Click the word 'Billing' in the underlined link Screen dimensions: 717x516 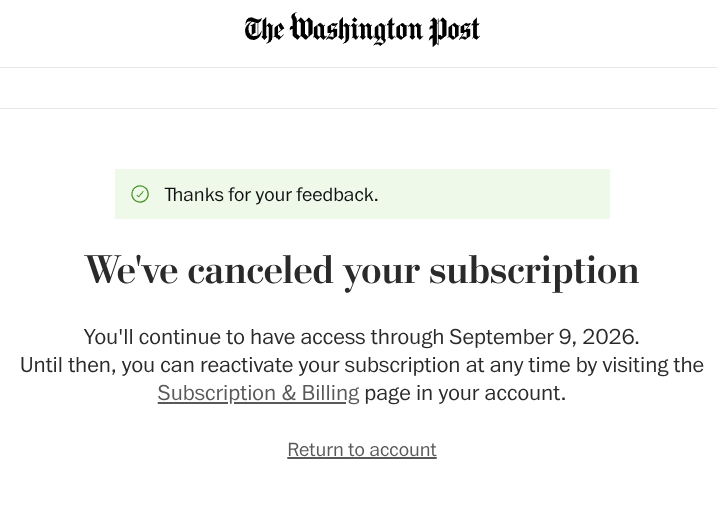pyautogui.click(x=330, y=393)
